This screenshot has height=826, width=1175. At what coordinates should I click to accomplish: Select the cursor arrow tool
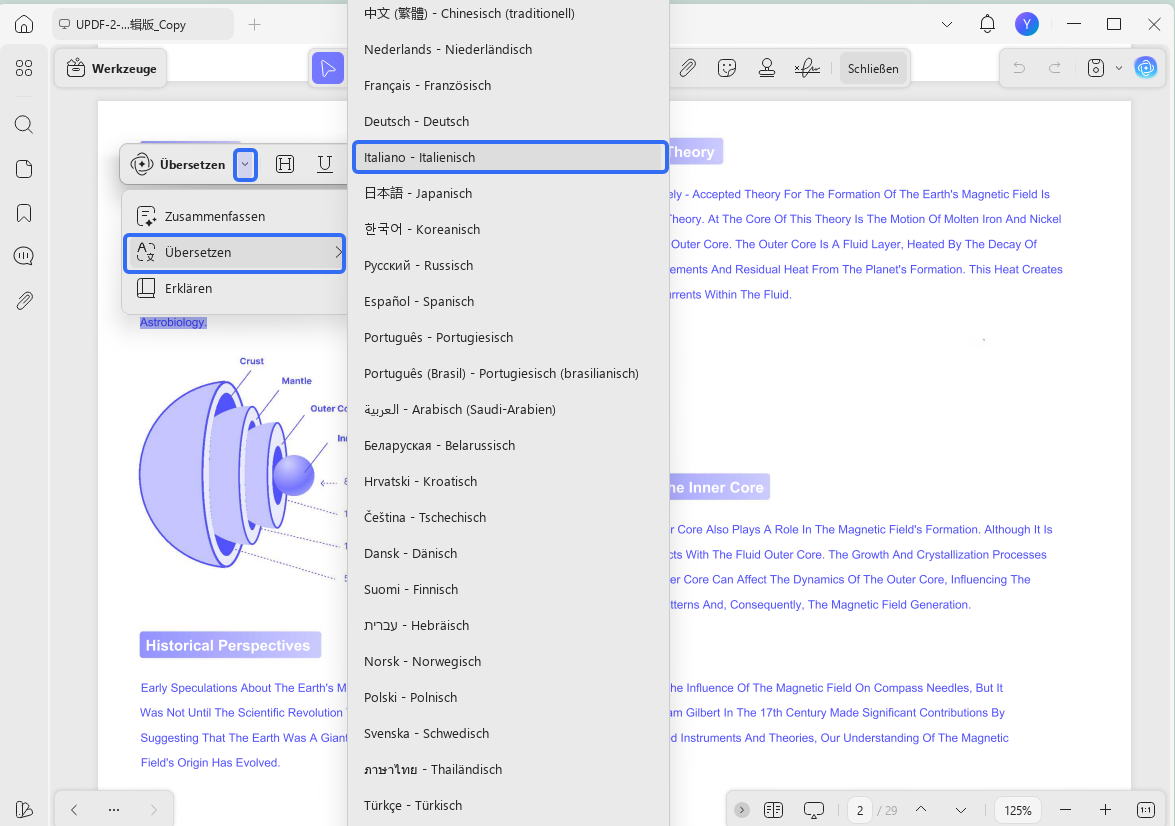point(327,68)
